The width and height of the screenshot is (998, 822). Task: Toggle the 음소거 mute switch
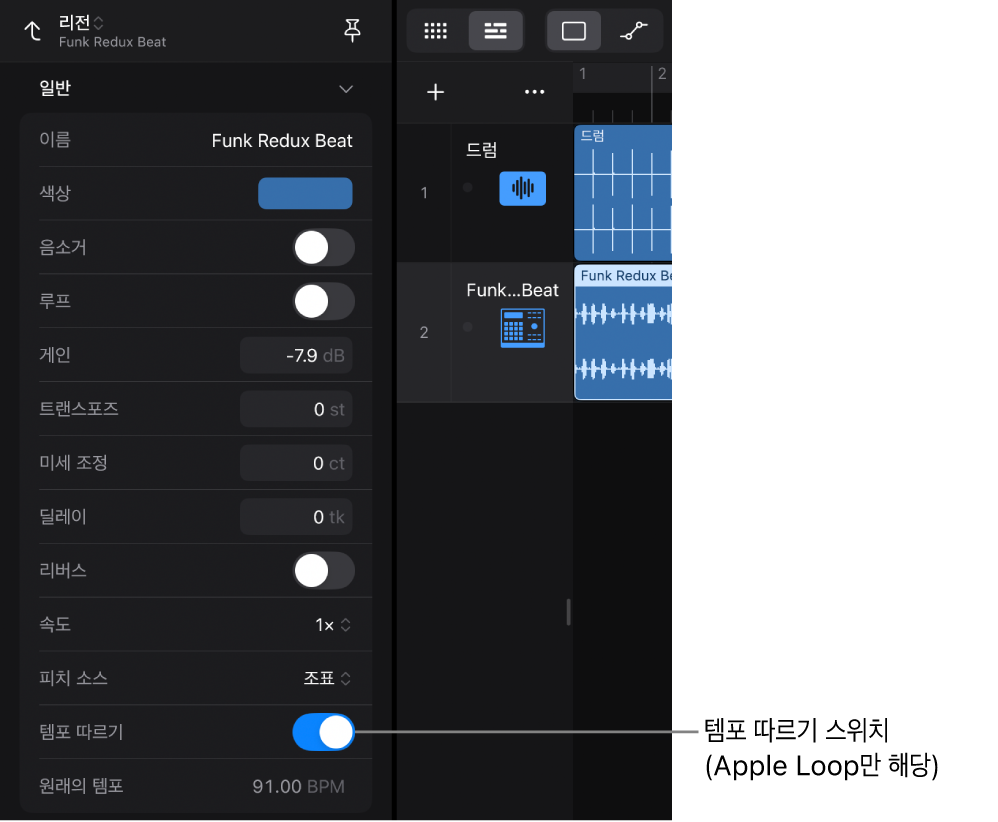tap(323, 247)
